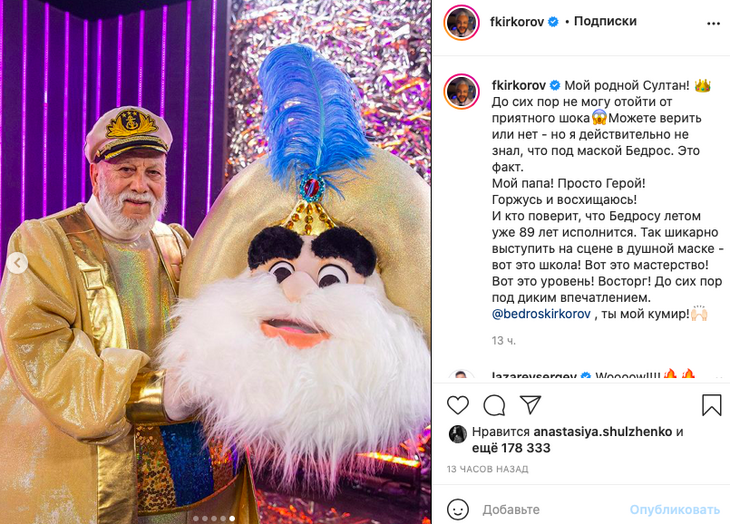This screenshot has width=730, height=524.
Task: Click Опубликовать to post comment
Action: [x=675, y=510]
